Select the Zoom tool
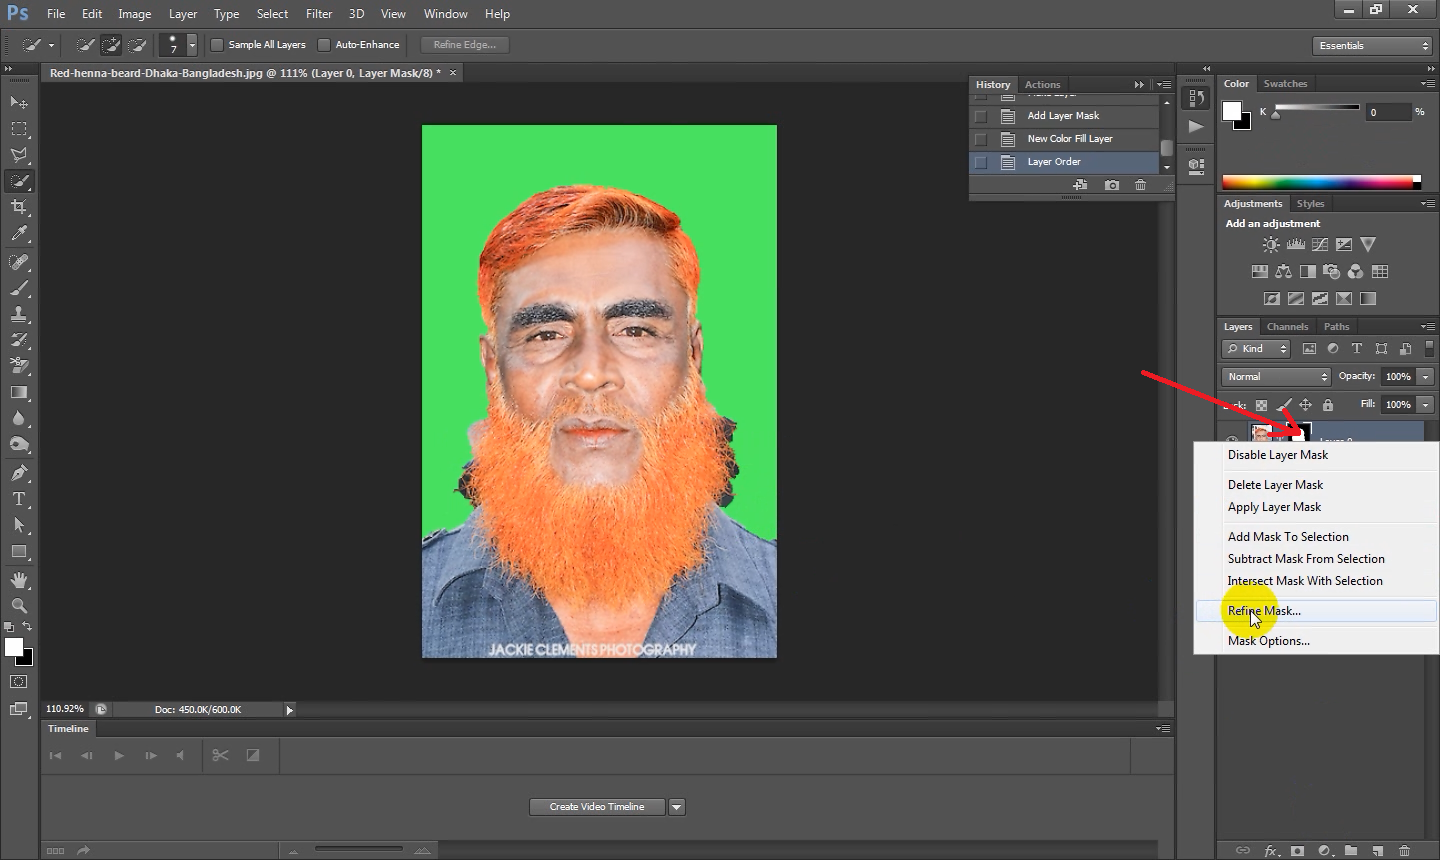The image size is (1440, 860). [x=19, y=606]
